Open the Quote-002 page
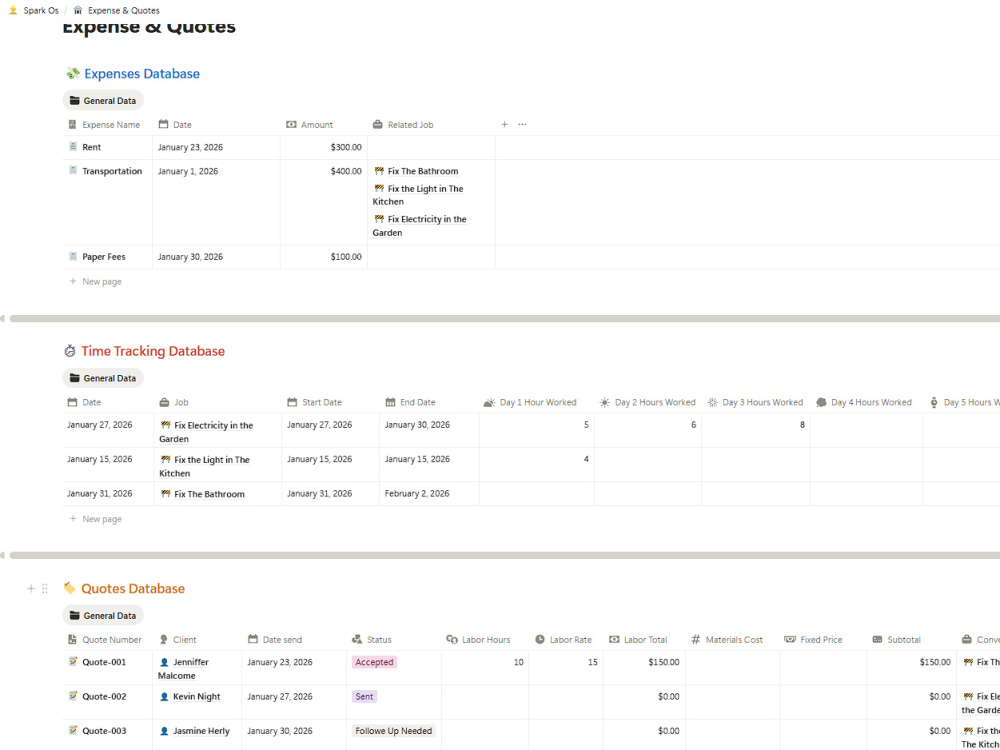 point(104,697)
